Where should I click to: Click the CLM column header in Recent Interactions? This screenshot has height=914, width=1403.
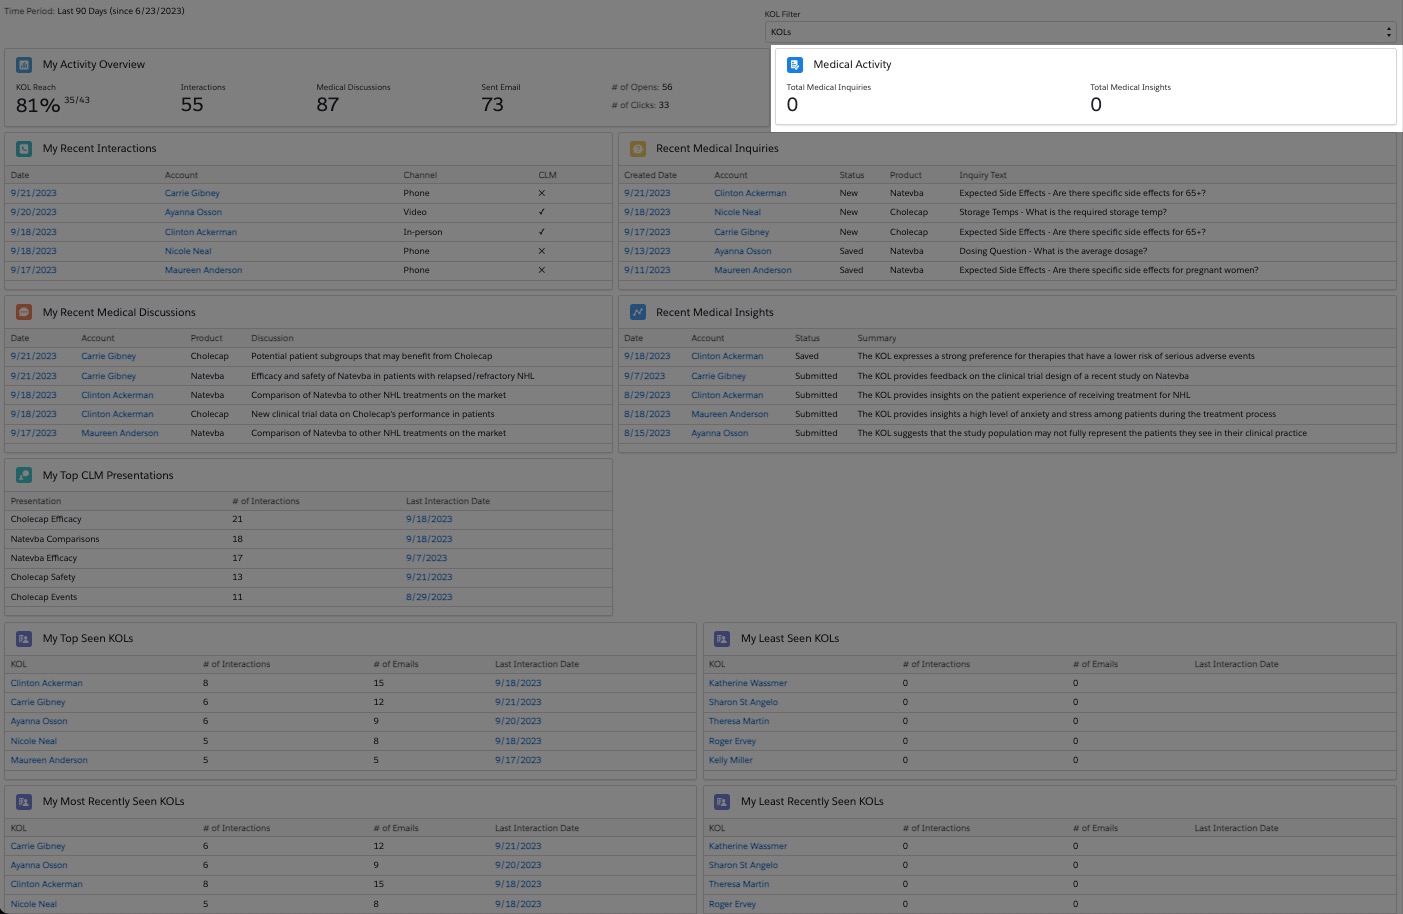[x=547, y=175]
